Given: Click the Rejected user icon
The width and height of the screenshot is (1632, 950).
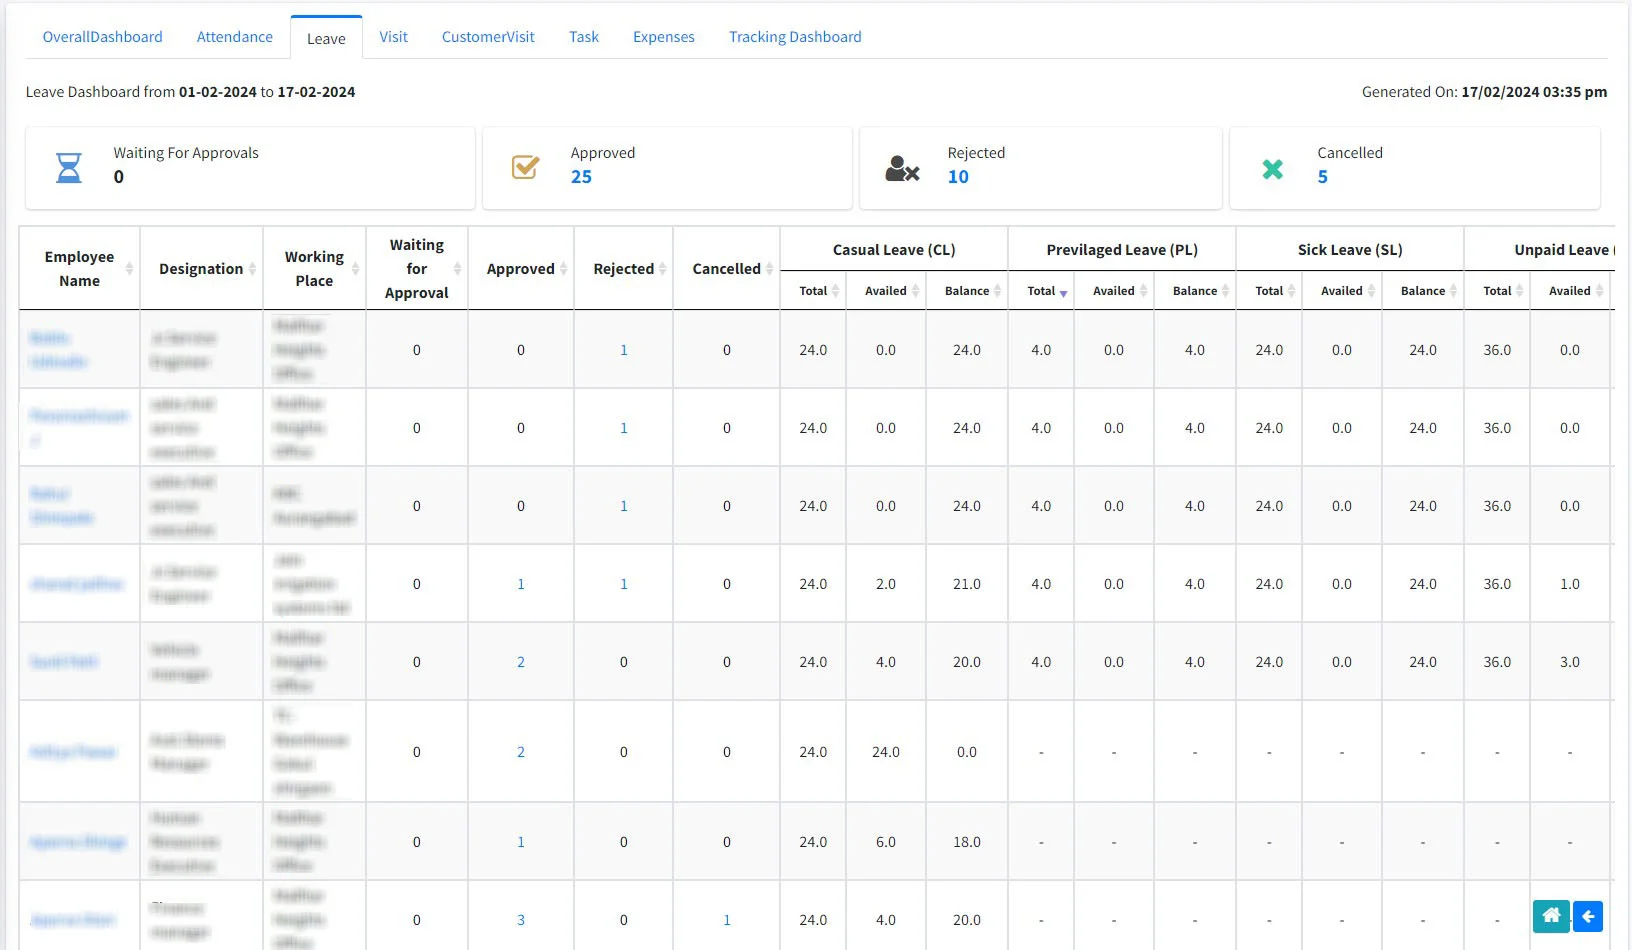Looking at the screenshot, I should coord(901,168).
